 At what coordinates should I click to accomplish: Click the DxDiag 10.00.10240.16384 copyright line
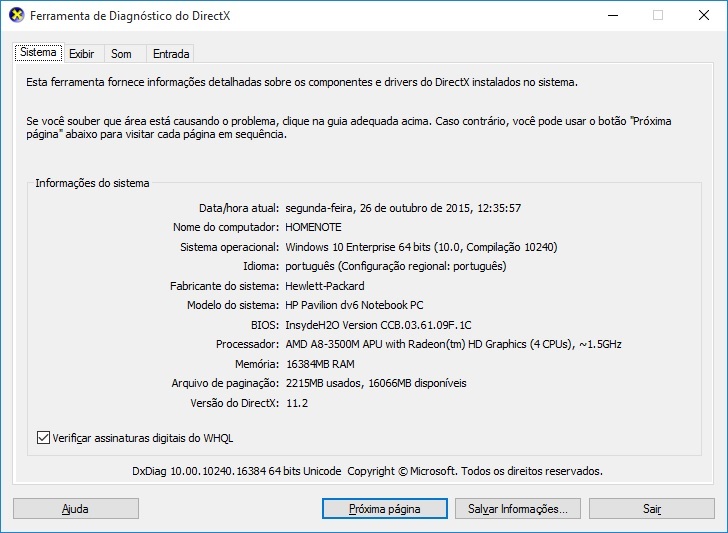tap(367, 471)
